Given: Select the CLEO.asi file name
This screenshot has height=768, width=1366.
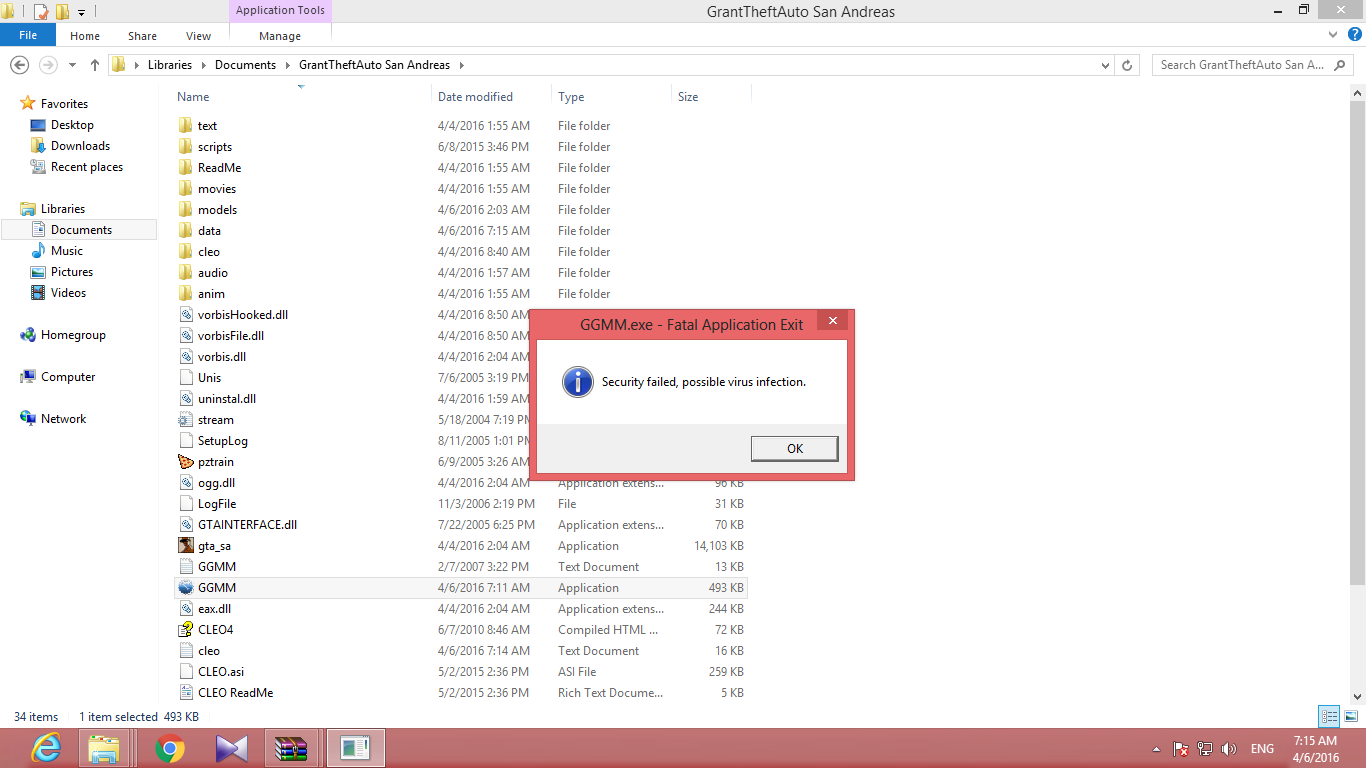Looking at the screenshot, I should [221, 672].
